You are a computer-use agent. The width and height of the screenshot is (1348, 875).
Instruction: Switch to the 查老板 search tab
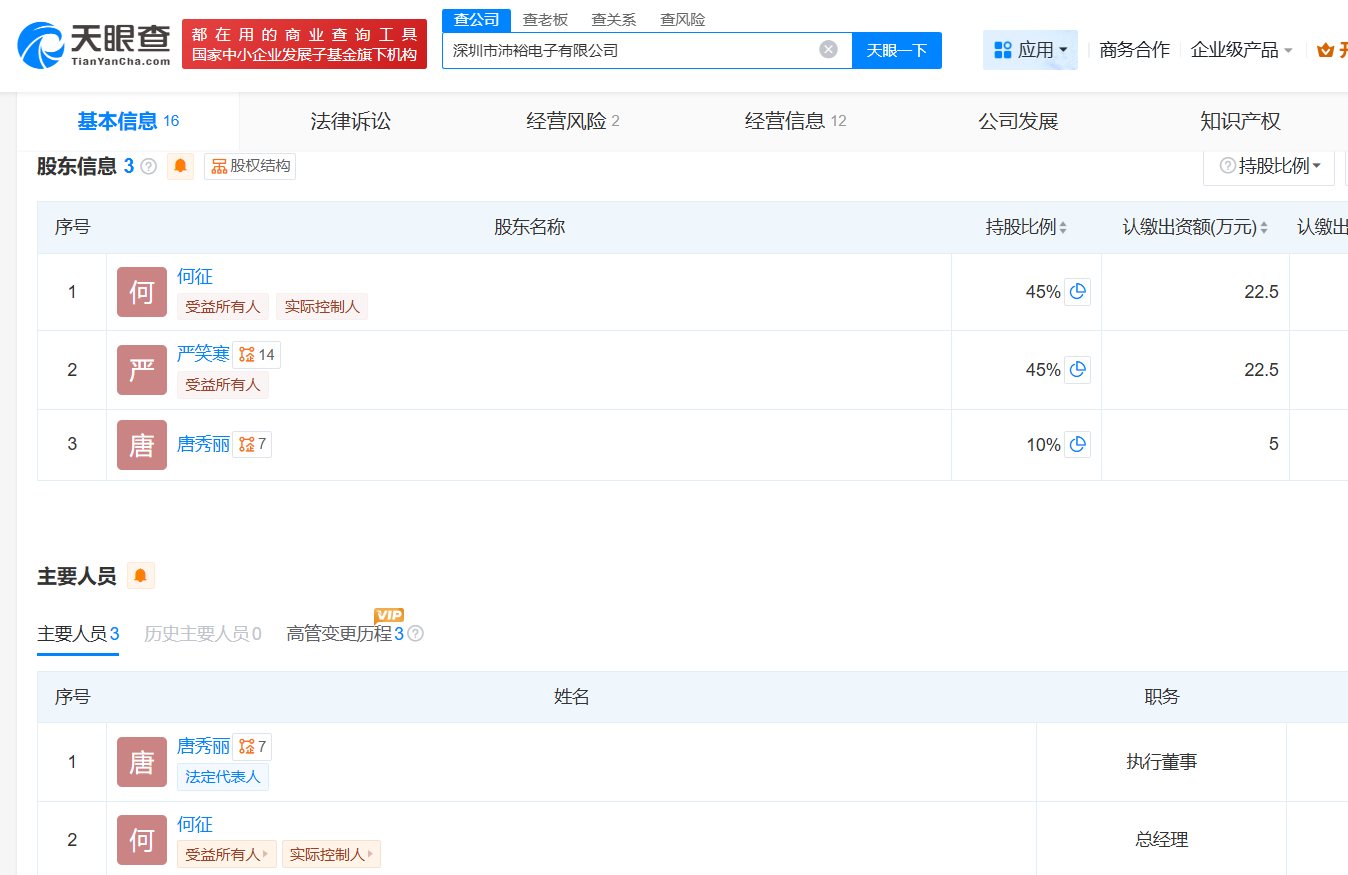tap(545, 19)
